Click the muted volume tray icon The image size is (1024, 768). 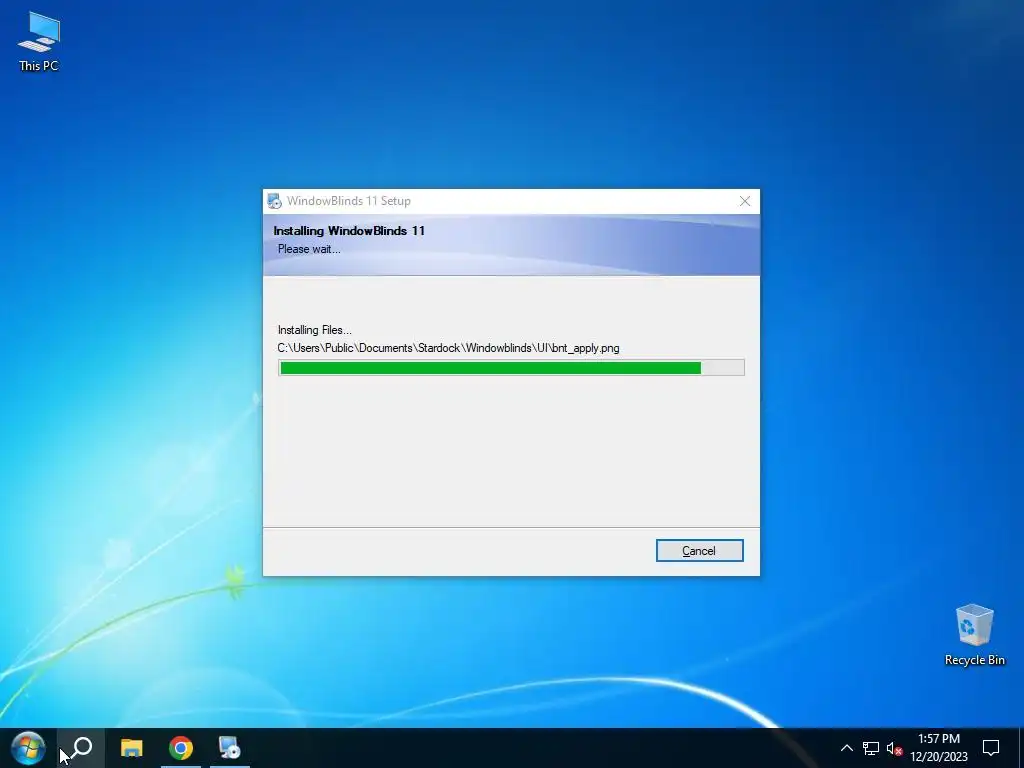(894, 748)
